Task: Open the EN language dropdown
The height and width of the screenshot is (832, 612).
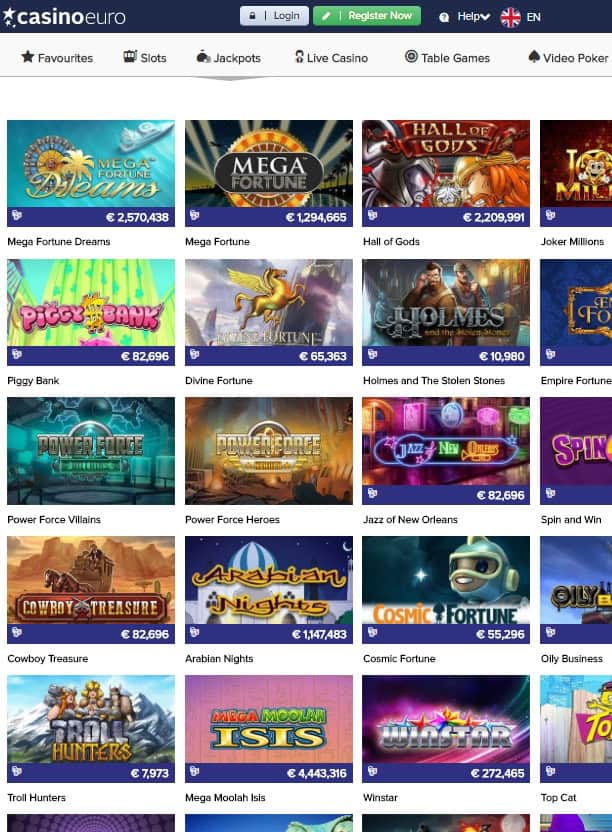Action: 533,17
